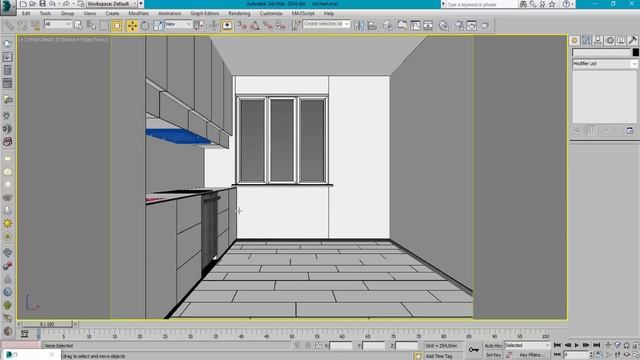Open the Customize menu

point(271,13)
